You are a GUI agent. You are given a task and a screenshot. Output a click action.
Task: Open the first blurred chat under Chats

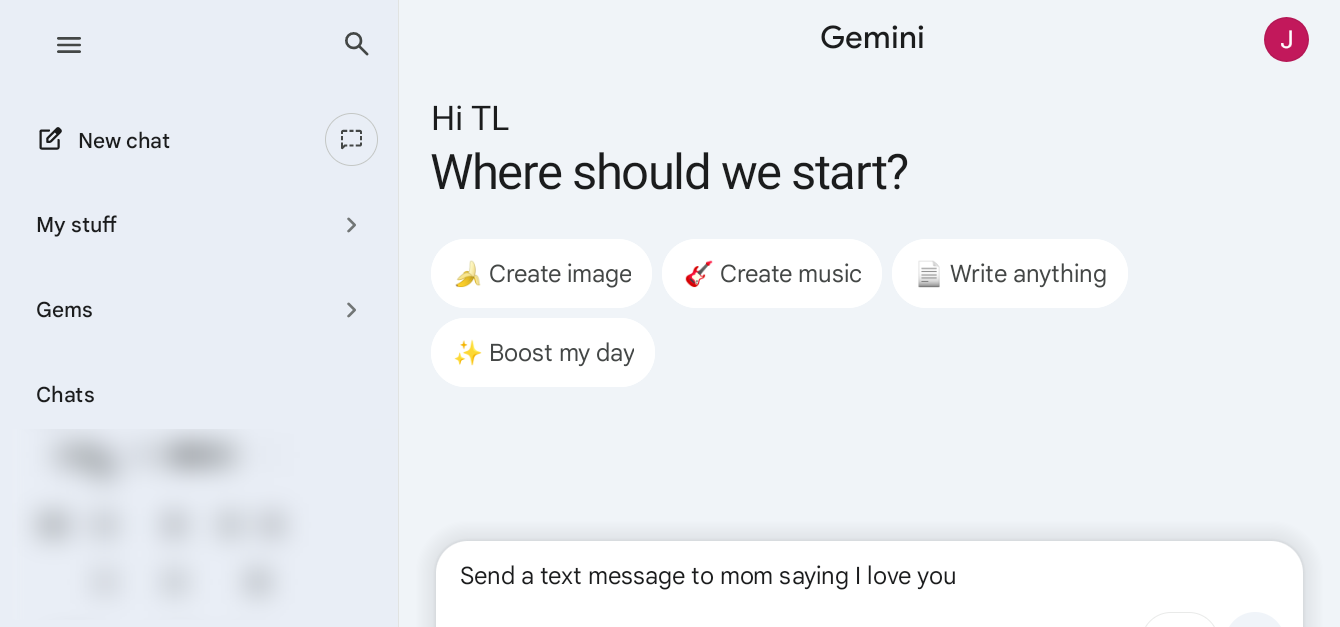point(150,457)
